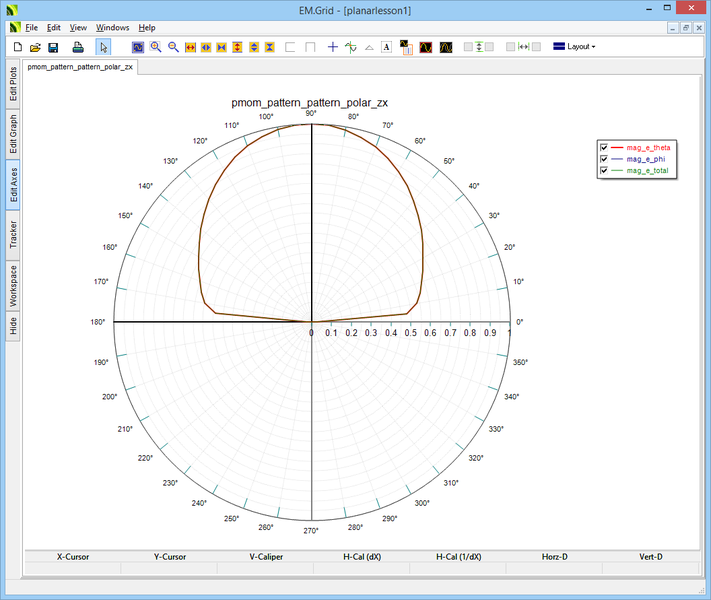Save using the floppy disk icon
This screenshot has width=711, height=600.
click(53, 47)
